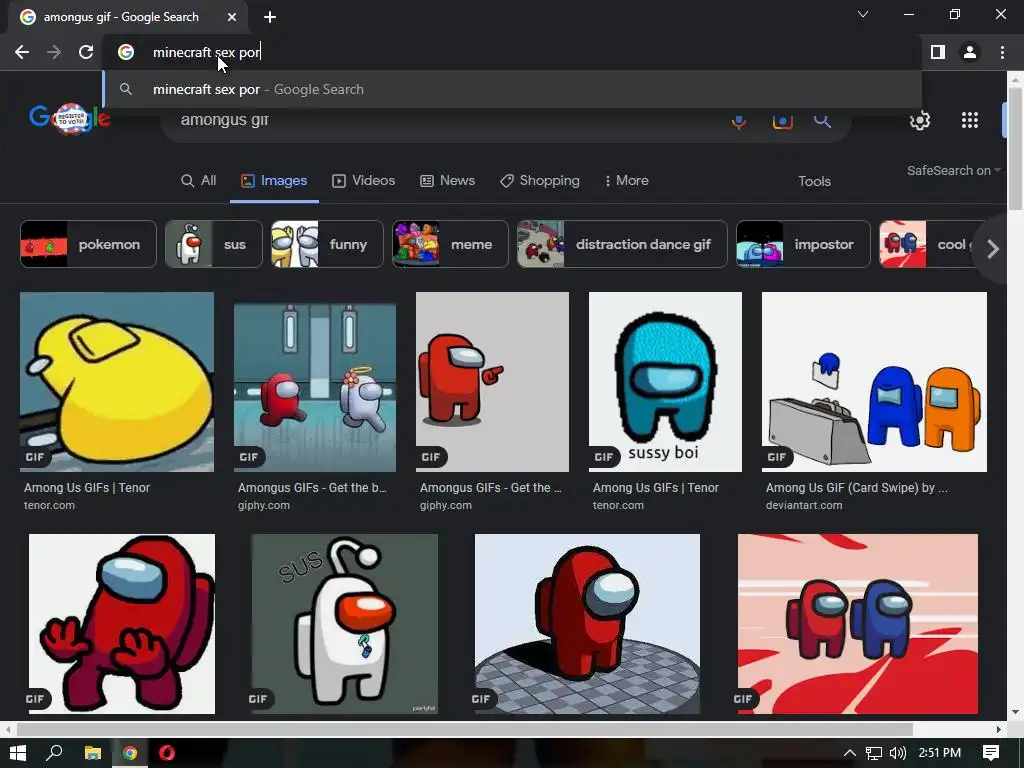Open the network status icon

point(874,753)
